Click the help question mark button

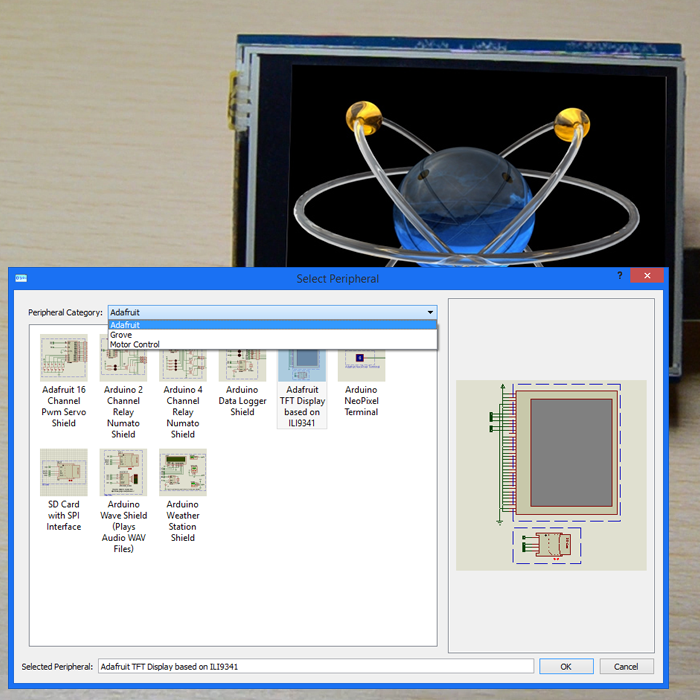coord(620,276)
